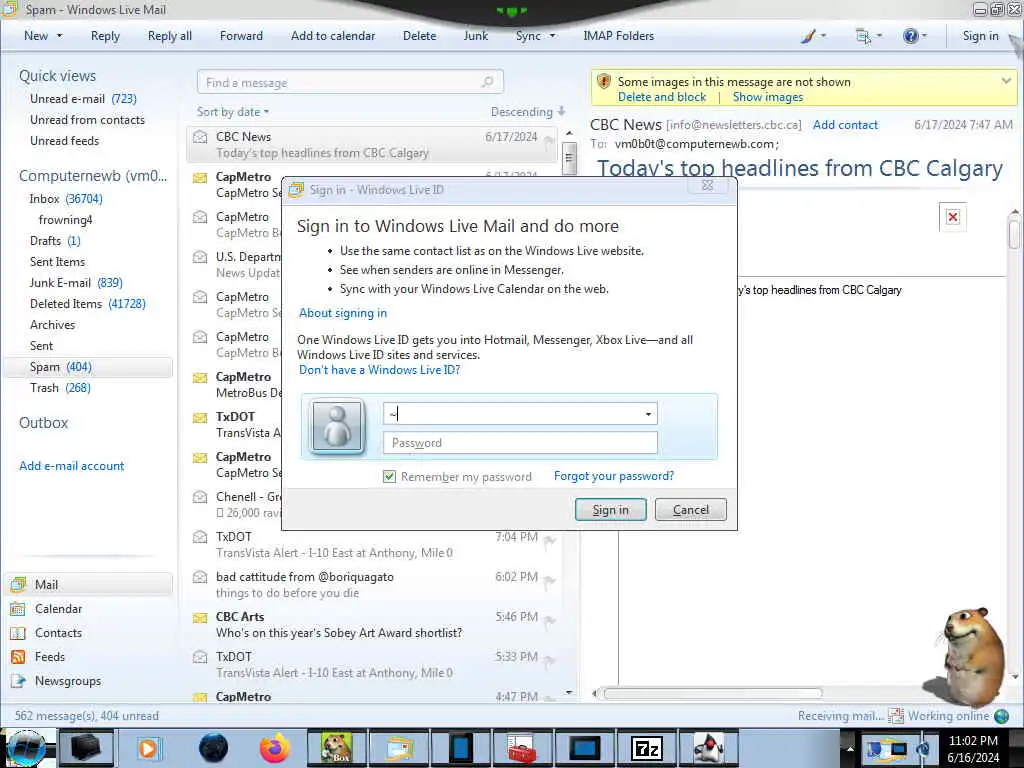
Task: Click Forward in toolbar
Action: pos(241,36)
